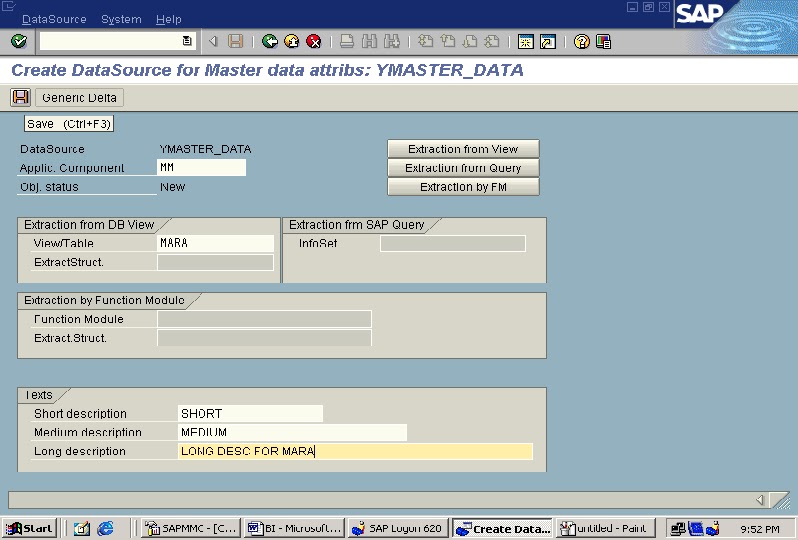Click the SAP window menu icon

click(9, 6)
